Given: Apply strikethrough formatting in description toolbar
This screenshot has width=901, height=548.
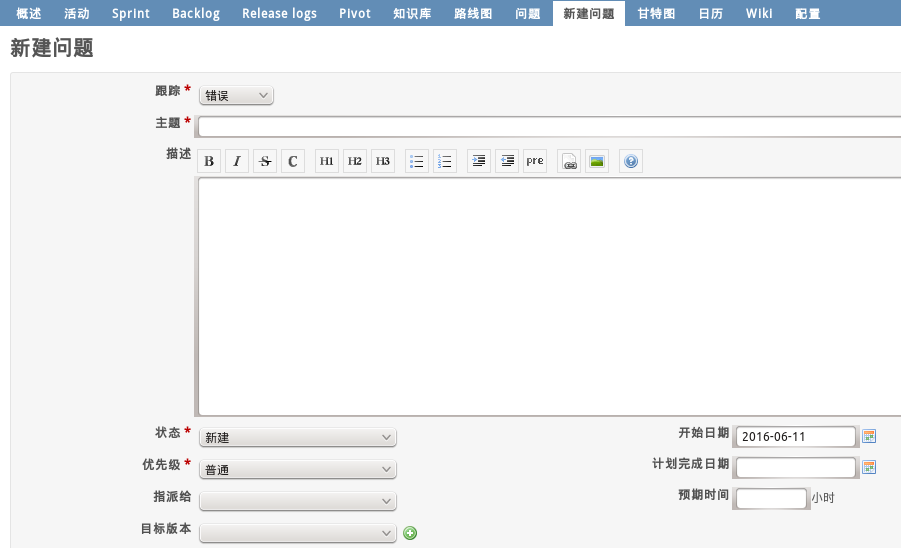Looking at the screenshot, I should (265, 161).
